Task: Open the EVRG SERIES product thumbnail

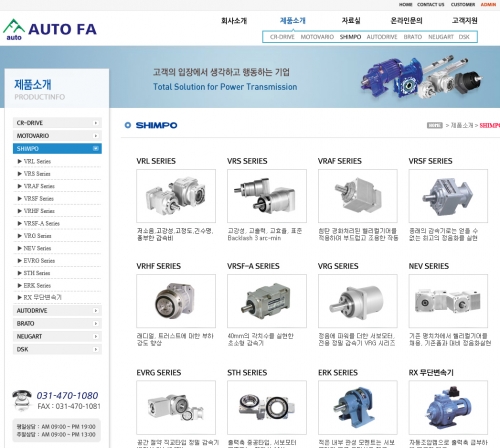Action: click(x=176, y=407)
